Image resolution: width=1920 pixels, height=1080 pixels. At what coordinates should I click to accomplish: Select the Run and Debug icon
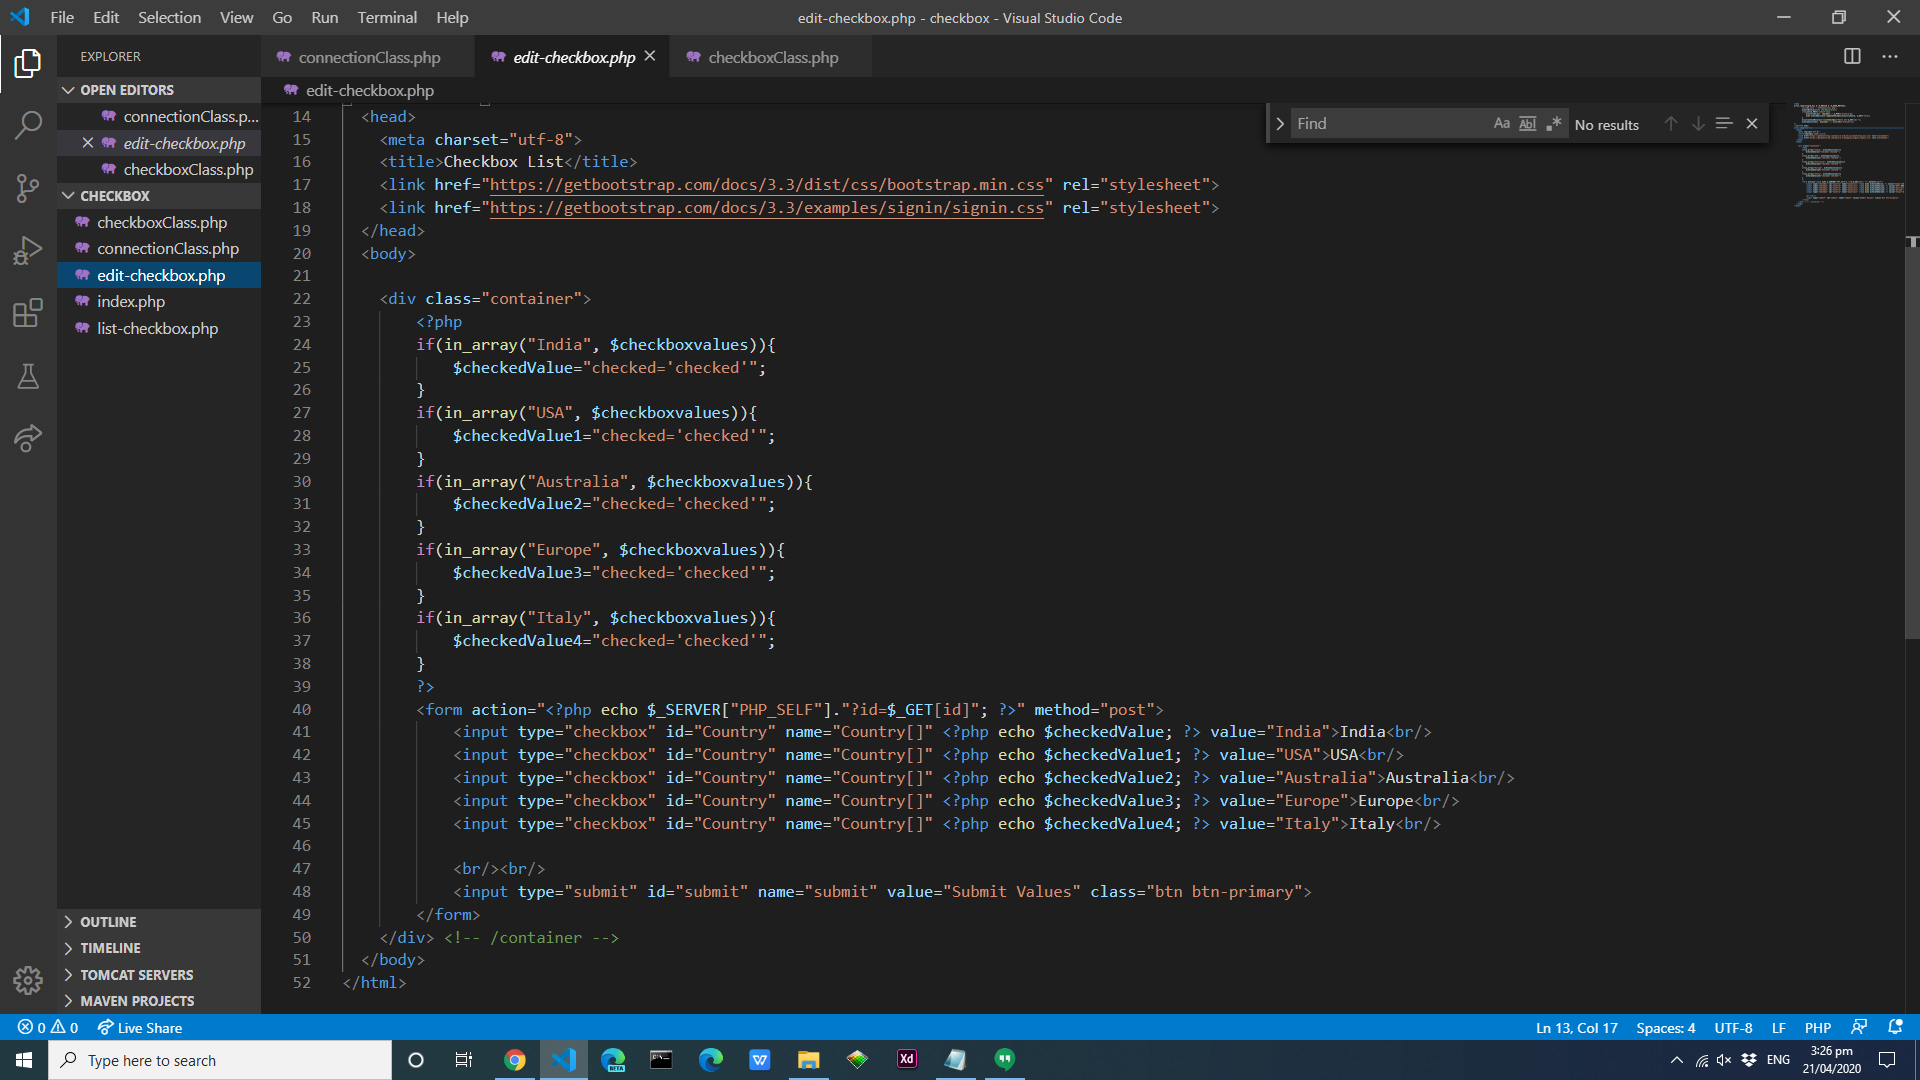[x=27, y=251]
